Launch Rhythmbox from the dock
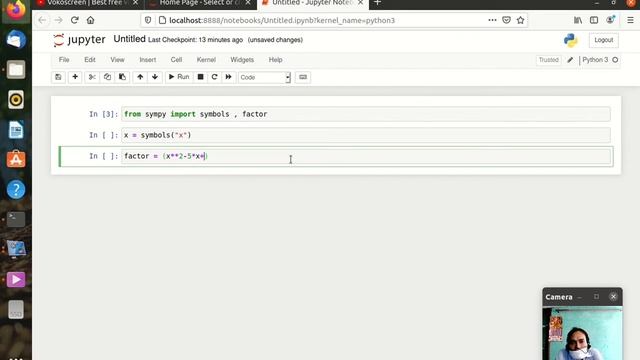 tap(16, 100)
